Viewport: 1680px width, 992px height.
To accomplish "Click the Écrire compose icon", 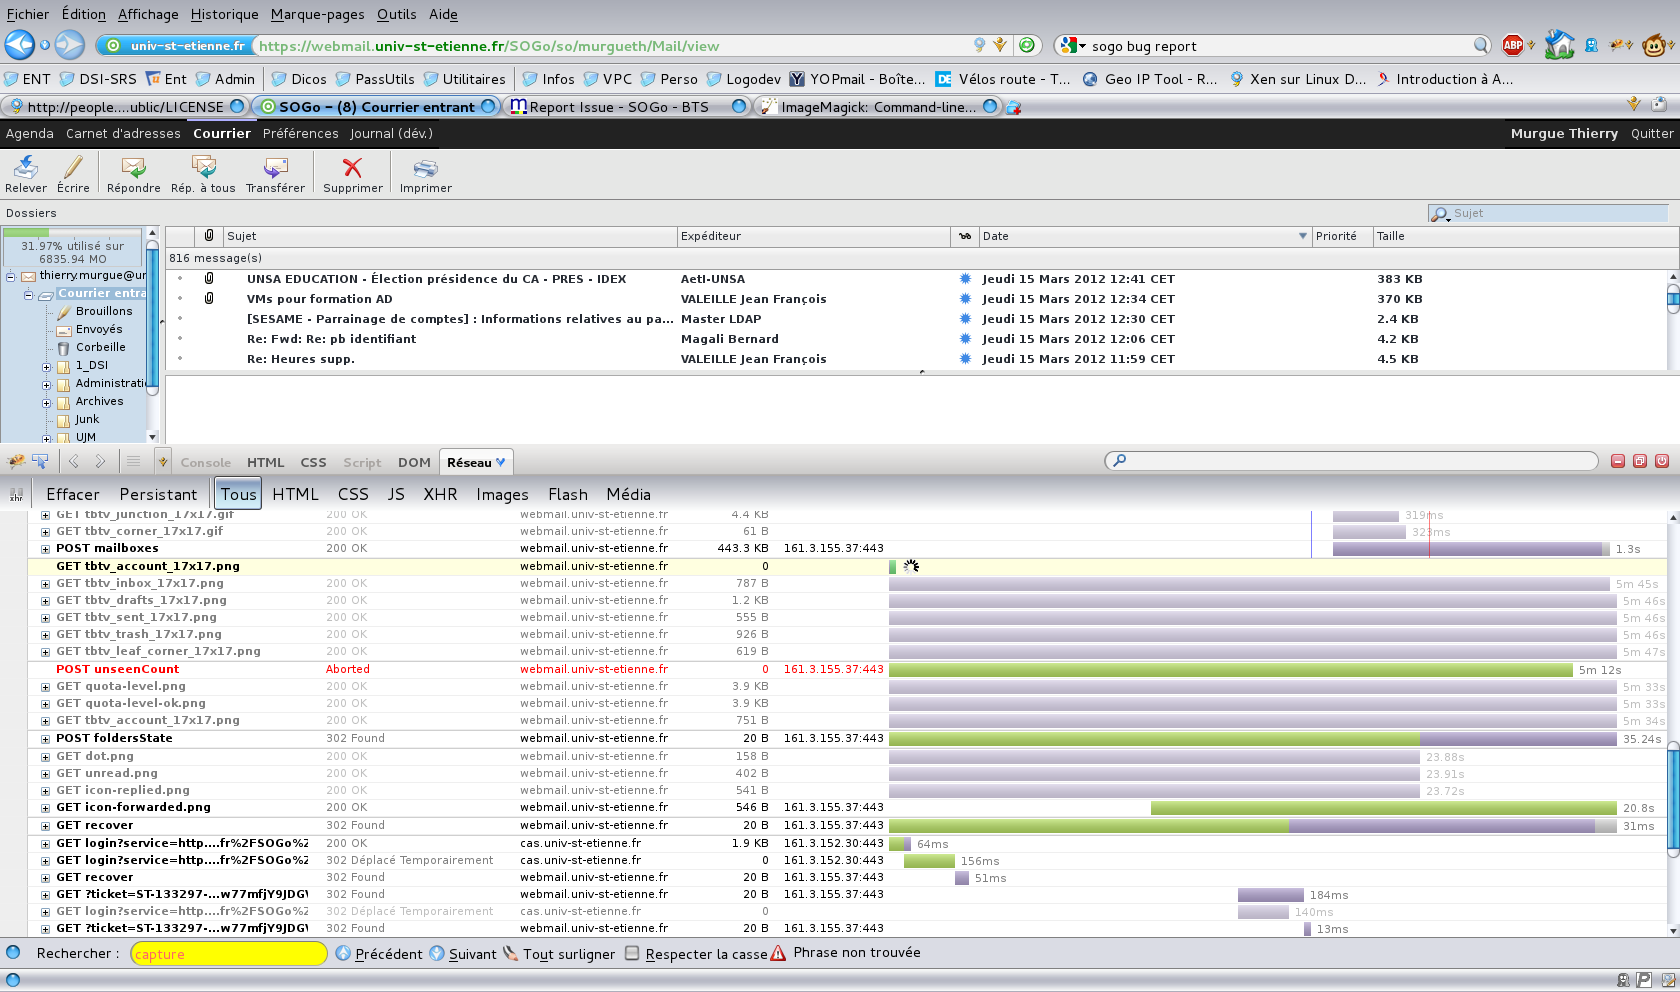I will coord(73,168).
